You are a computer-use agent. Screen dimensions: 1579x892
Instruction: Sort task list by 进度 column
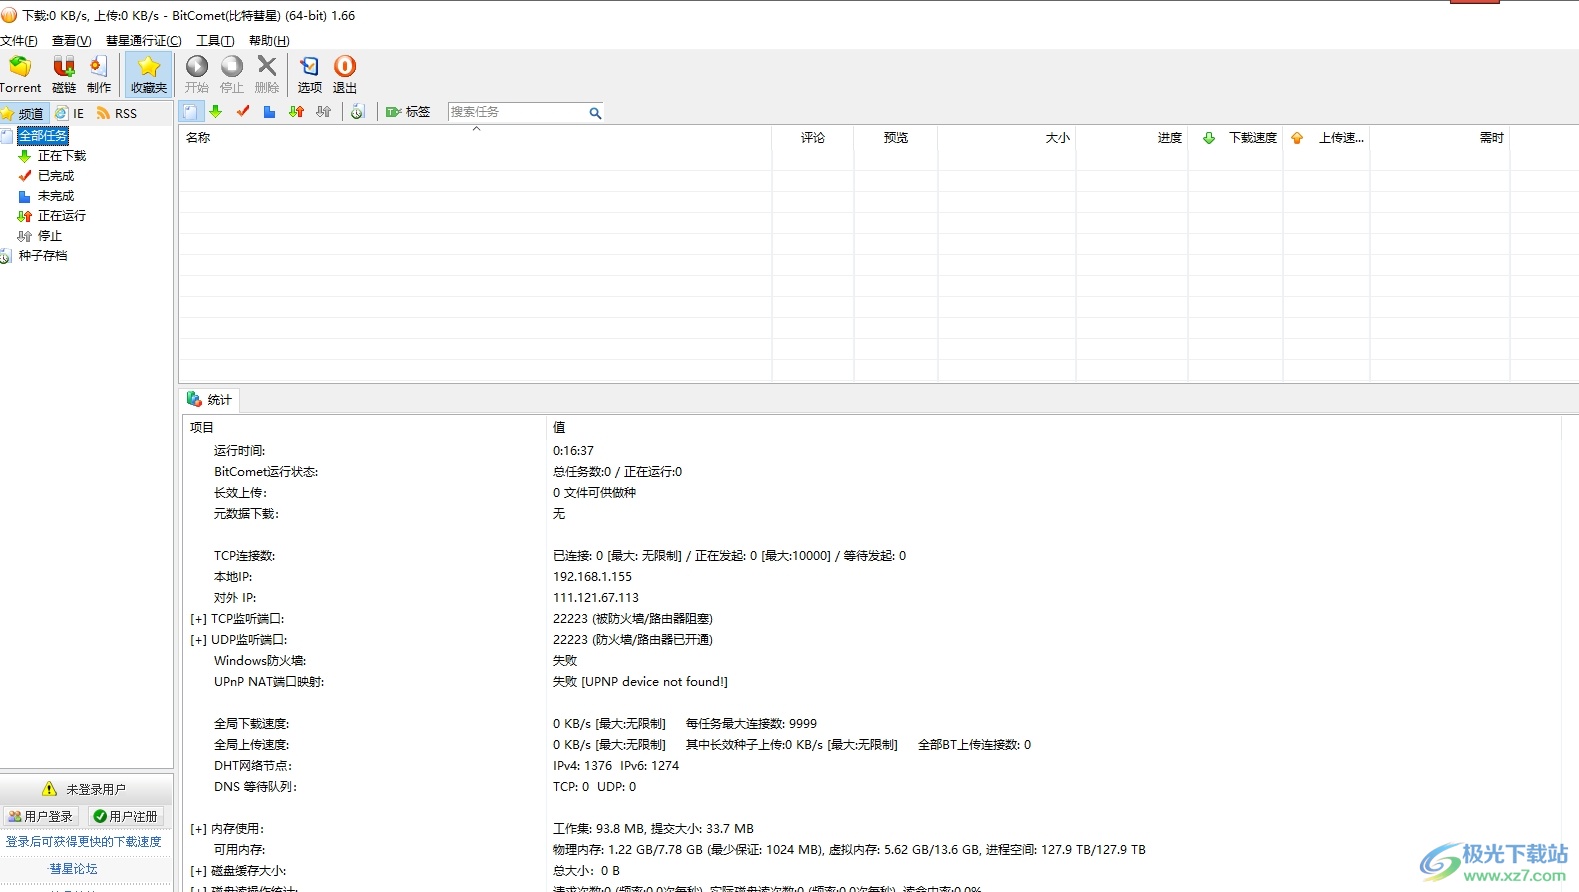click(1132, 138)
